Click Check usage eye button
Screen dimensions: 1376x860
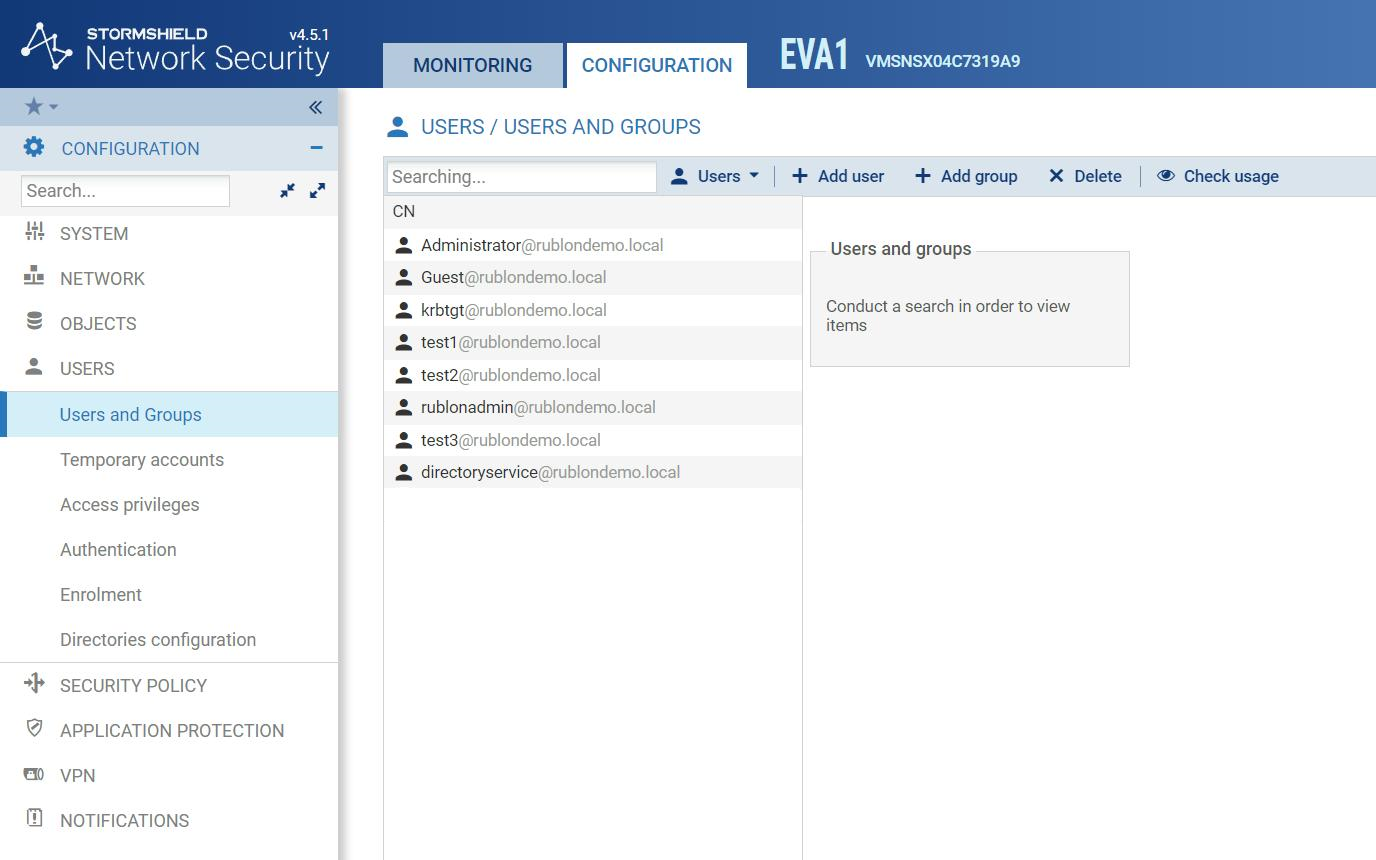tap(1218, 176)
